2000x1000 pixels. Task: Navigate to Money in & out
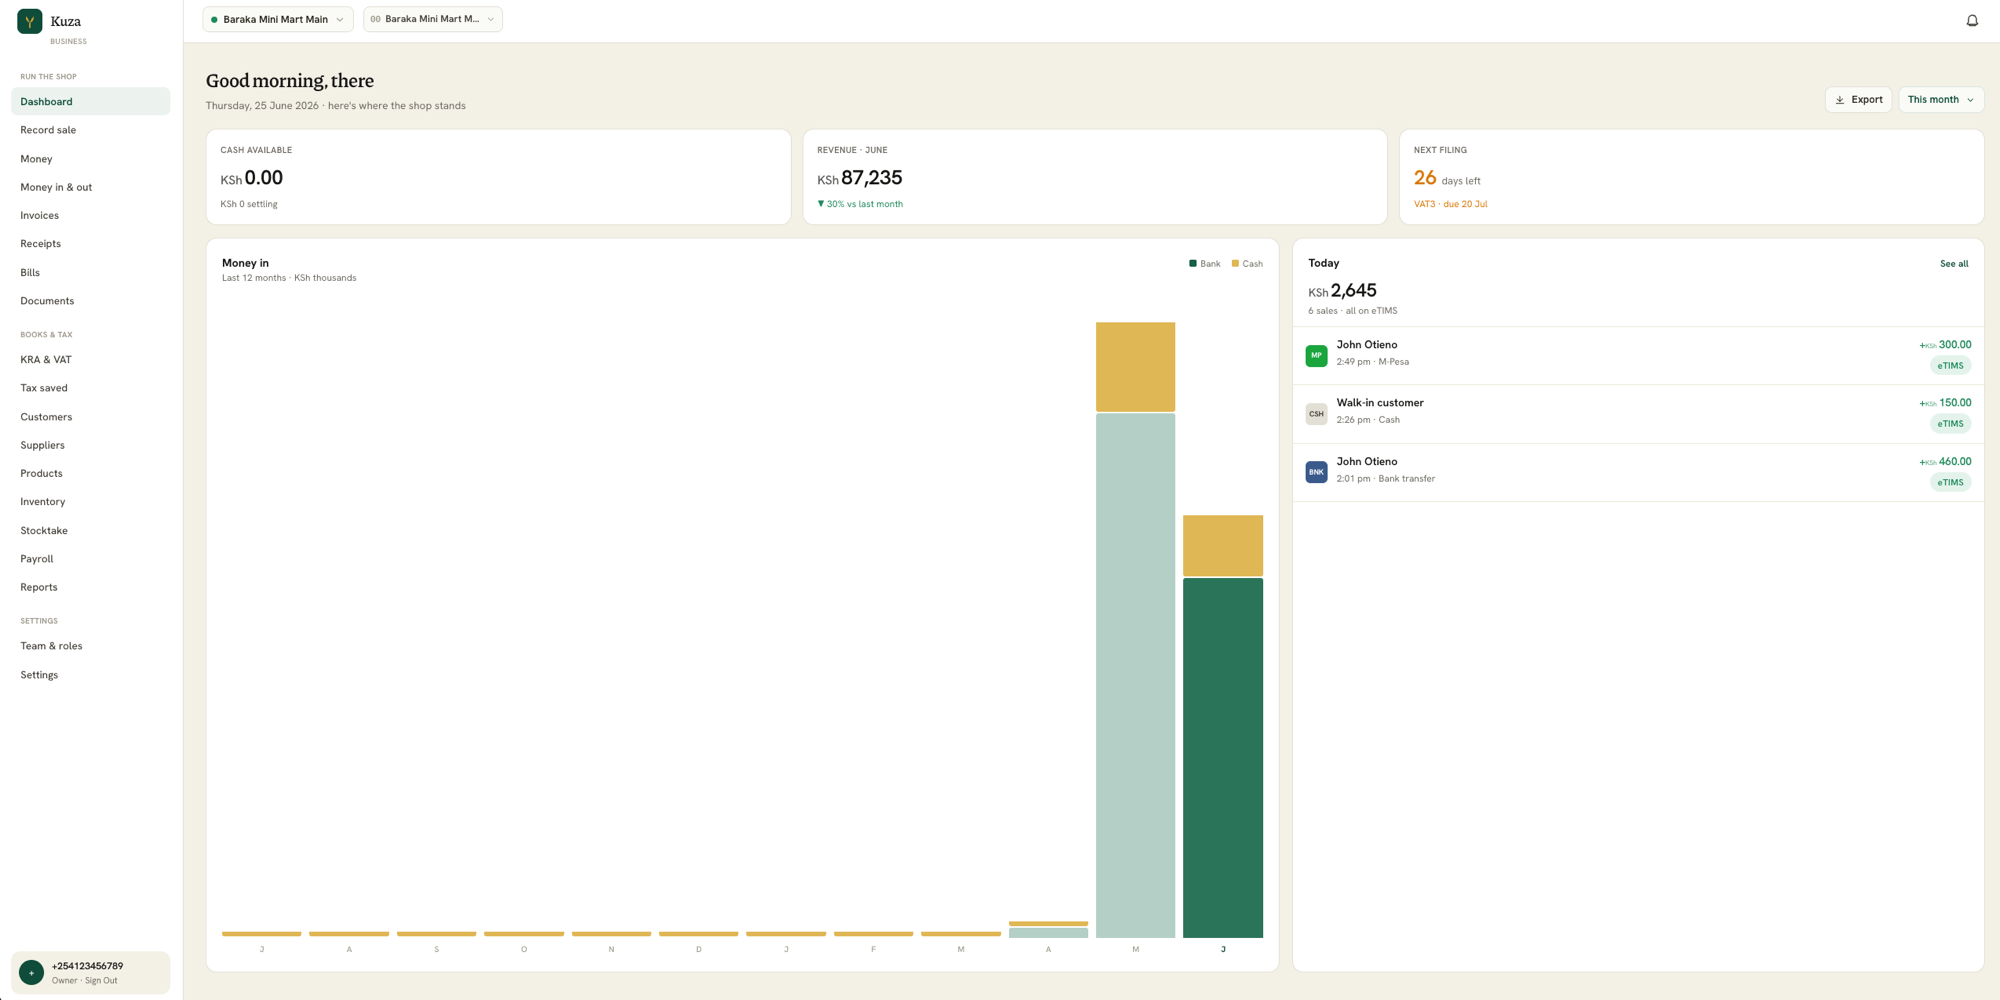click(90, 187)
